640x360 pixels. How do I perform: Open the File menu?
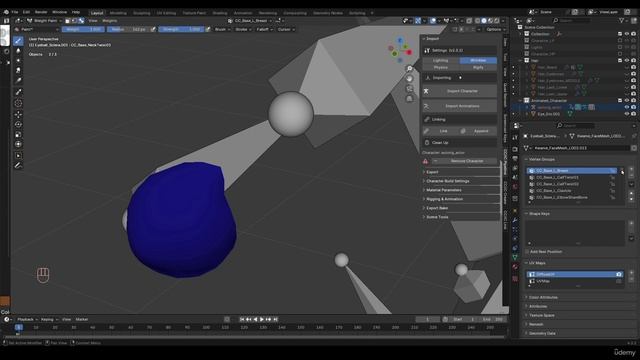pos(15,12)
